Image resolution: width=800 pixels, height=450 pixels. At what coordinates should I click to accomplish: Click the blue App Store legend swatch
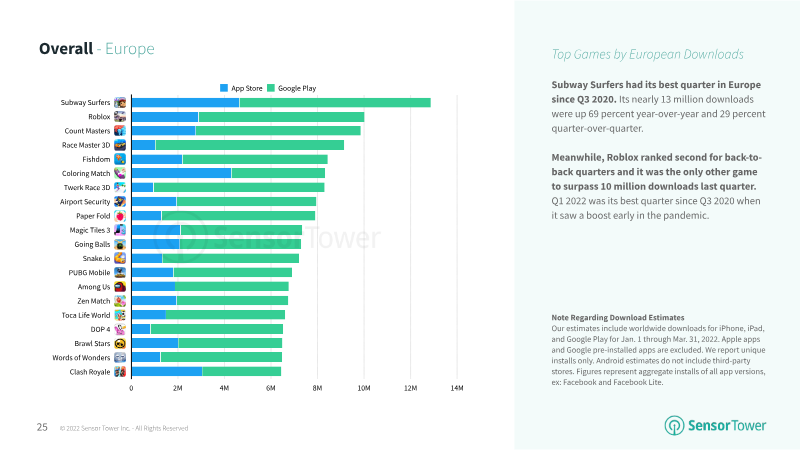point(224,88)
